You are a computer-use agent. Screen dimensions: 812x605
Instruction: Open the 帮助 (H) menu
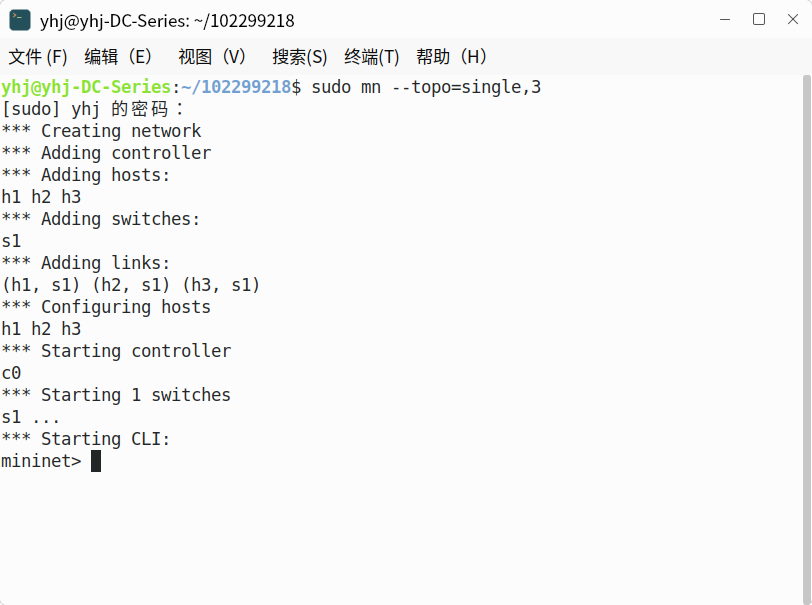pyautogui.click(x=451, y=56)
